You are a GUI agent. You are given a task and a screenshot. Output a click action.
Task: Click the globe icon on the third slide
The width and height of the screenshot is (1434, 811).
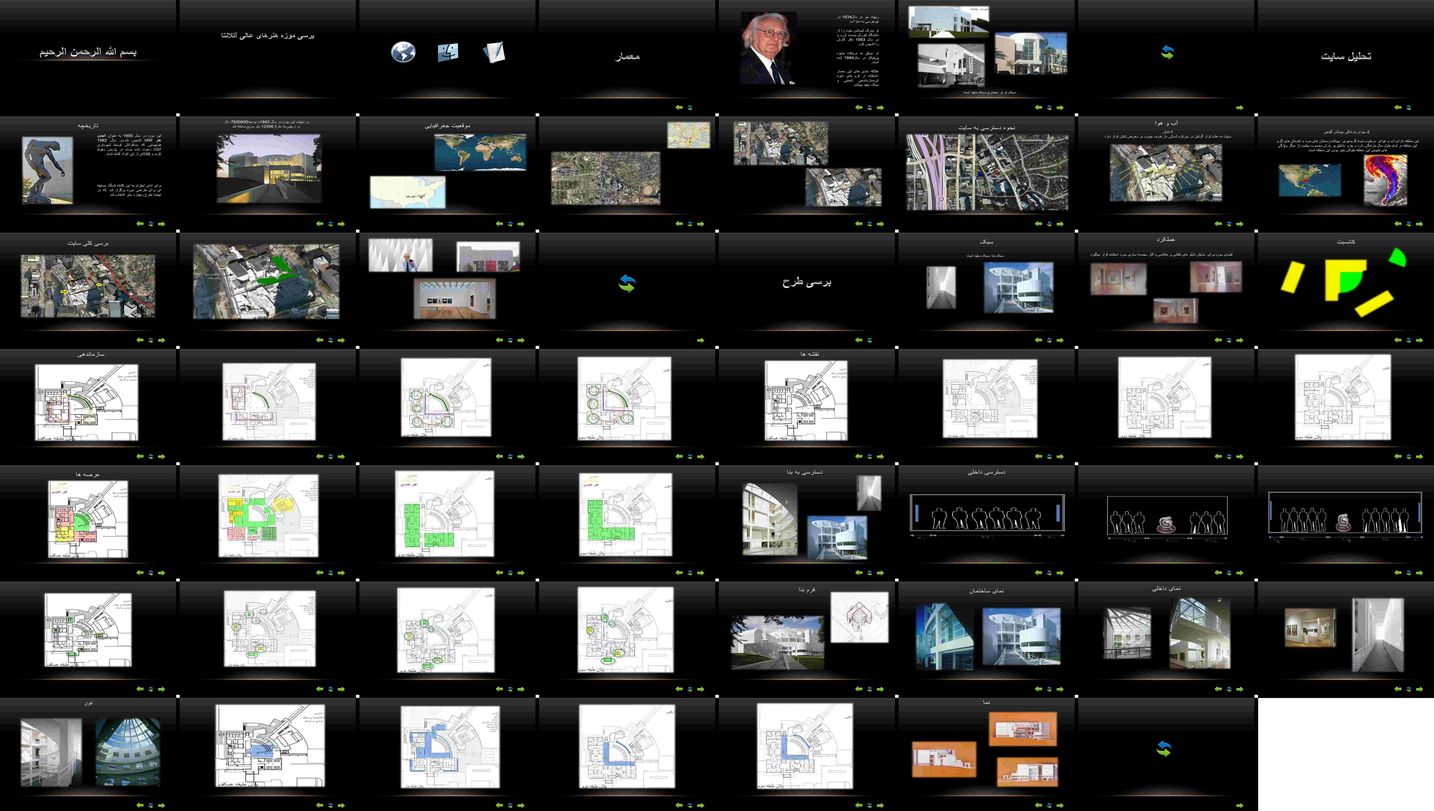[x=403, y=52]
